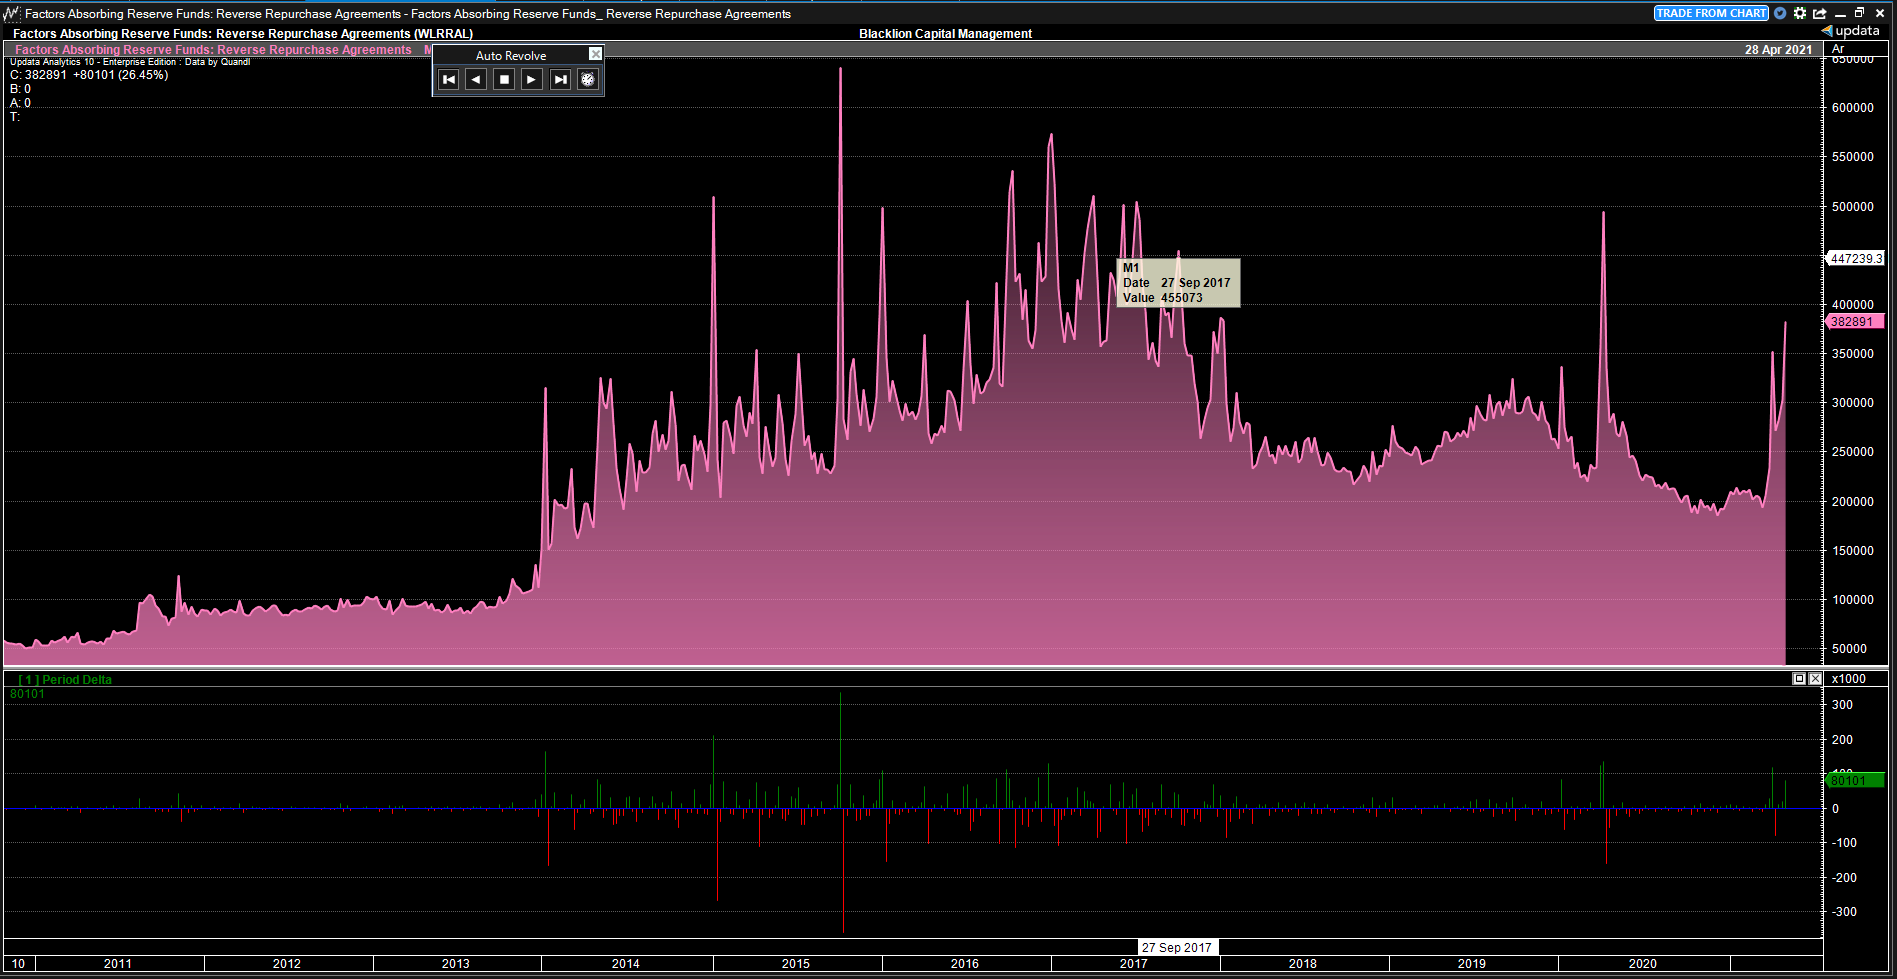Click the 2012 year on time axis
Viewport: 1897px width, 979px height.
pyautogui.click(x=287, y=964)
